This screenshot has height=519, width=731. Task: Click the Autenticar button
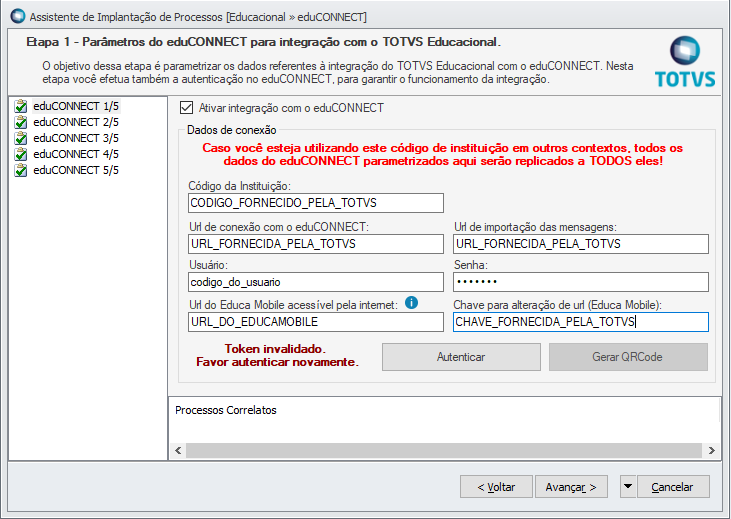(x=461, y=357)
